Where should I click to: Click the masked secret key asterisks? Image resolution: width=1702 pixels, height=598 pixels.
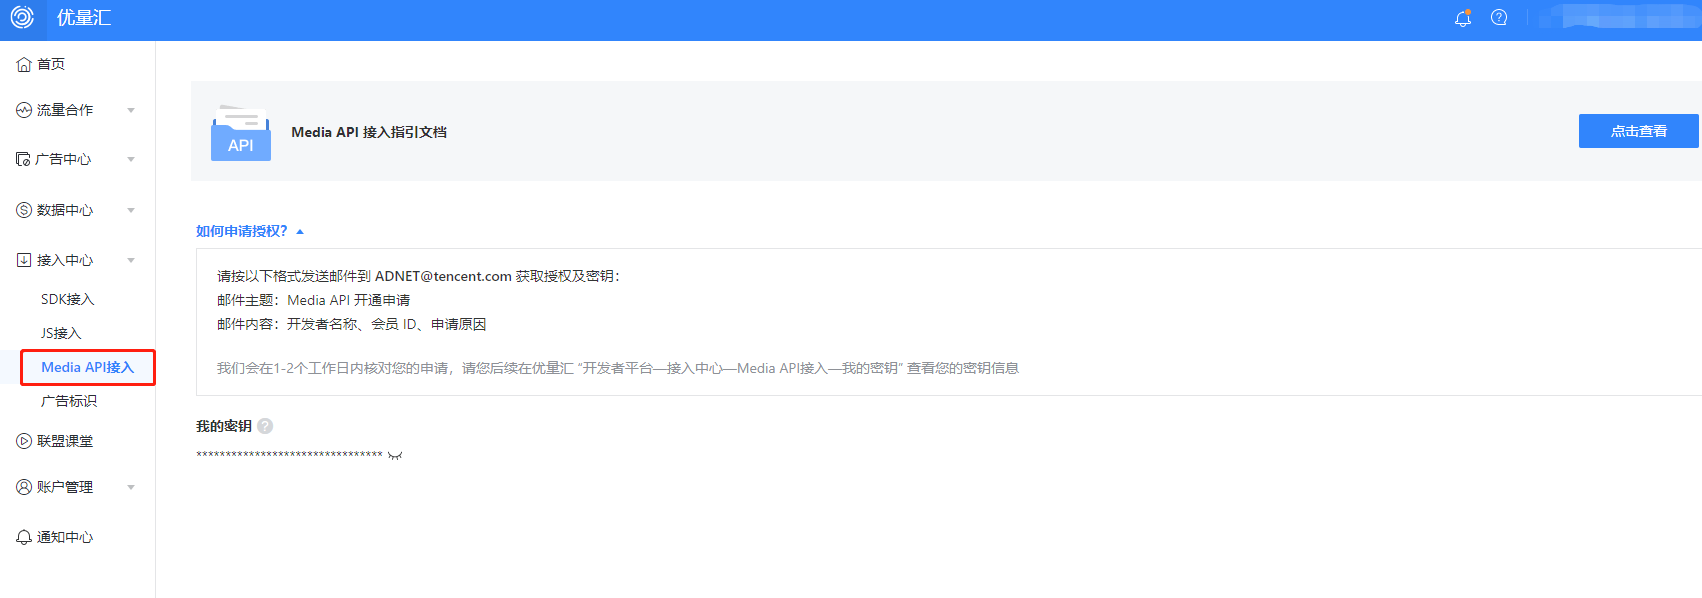click(x=289, y=455)
